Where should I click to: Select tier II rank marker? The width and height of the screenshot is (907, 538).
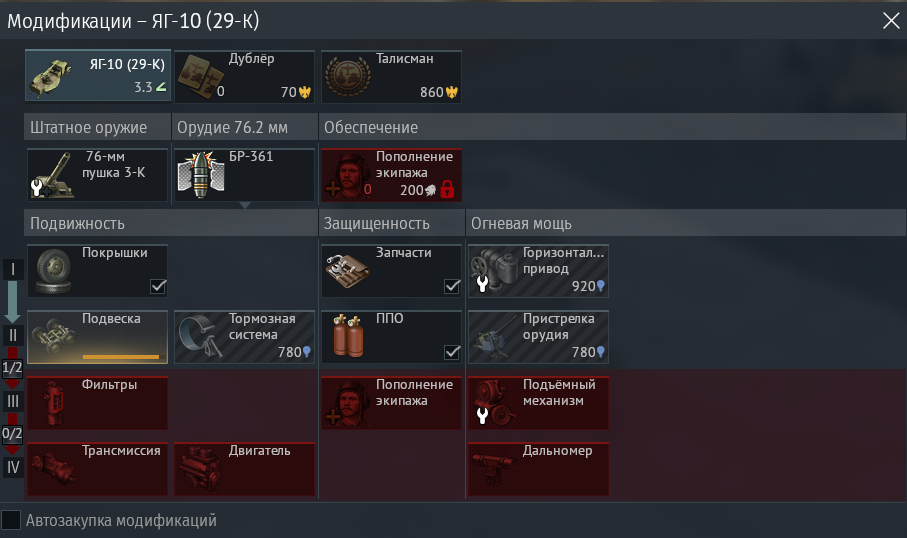[13, 335]
